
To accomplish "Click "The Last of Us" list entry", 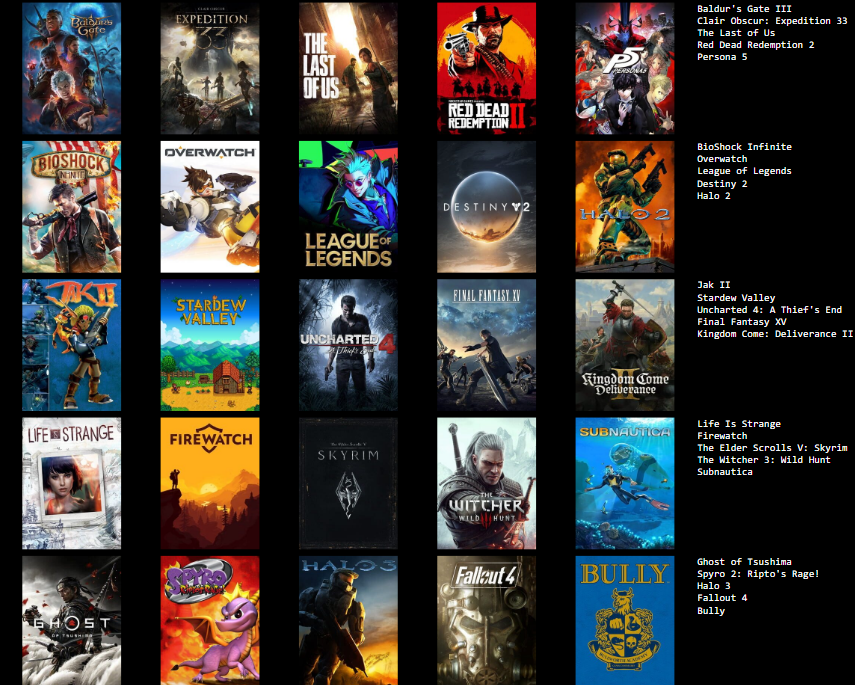I will [736, 33].
